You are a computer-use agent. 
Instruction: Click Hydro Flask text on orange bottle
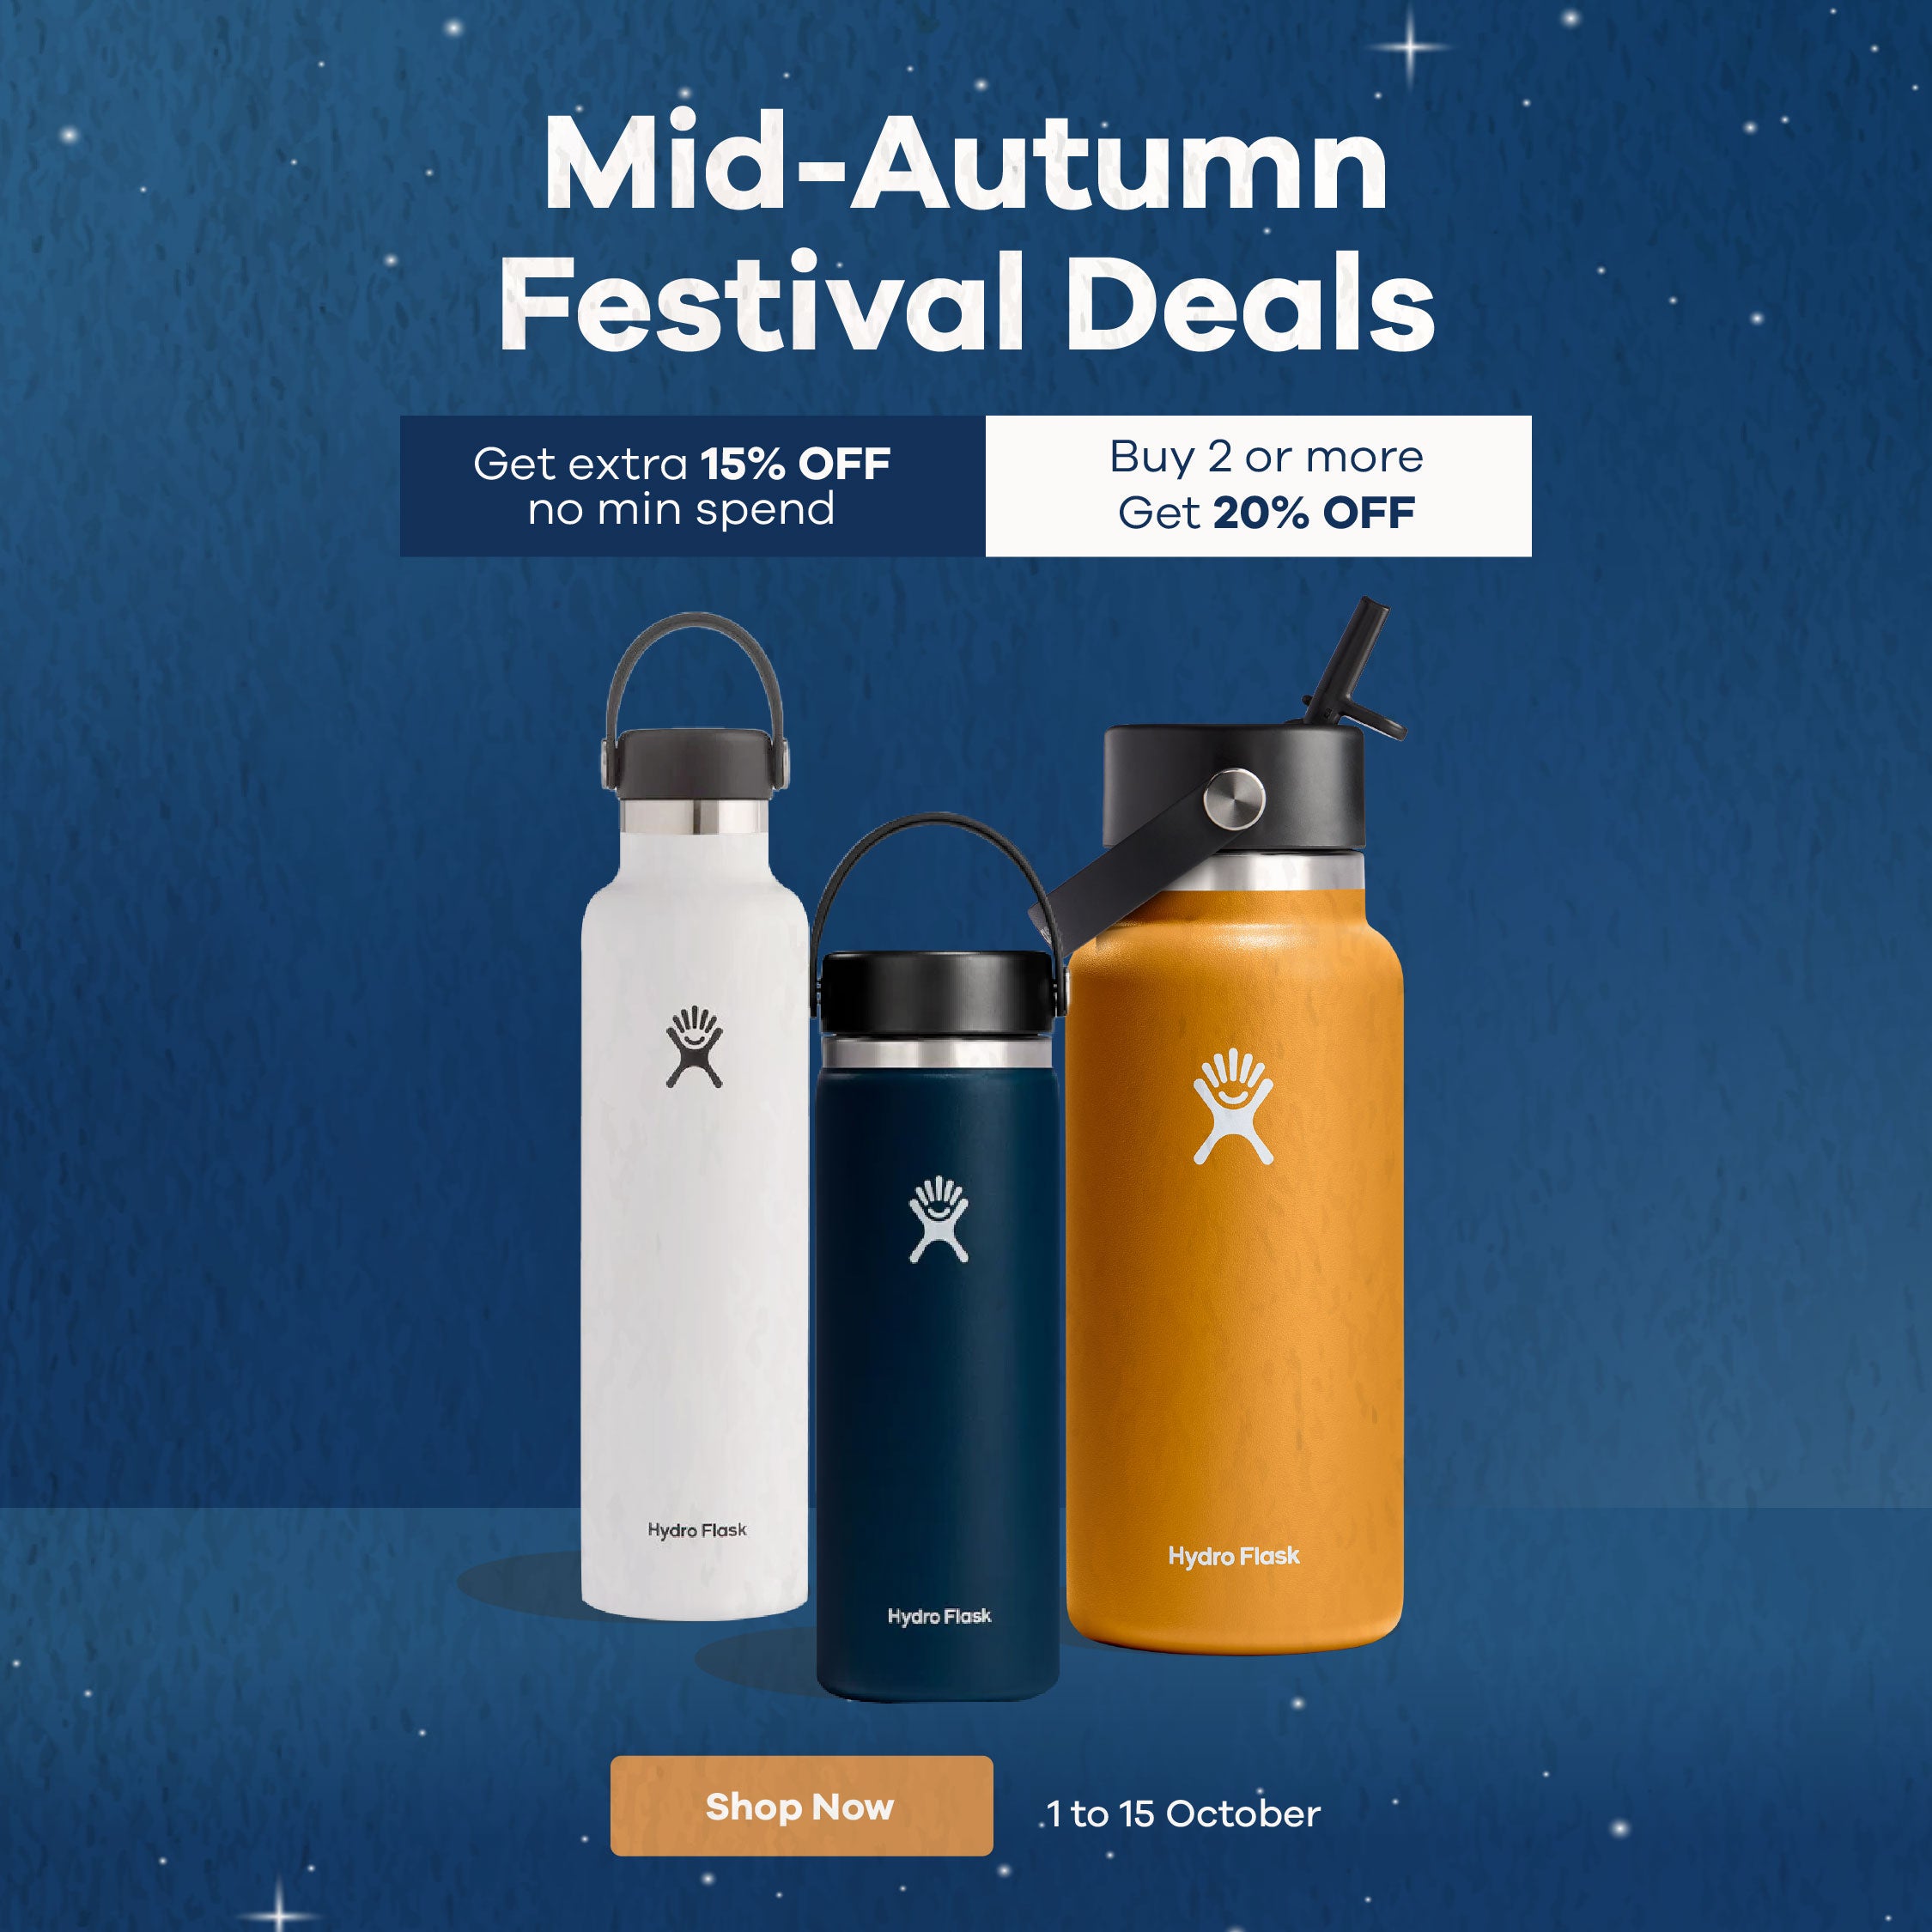click(1234, 1556)
